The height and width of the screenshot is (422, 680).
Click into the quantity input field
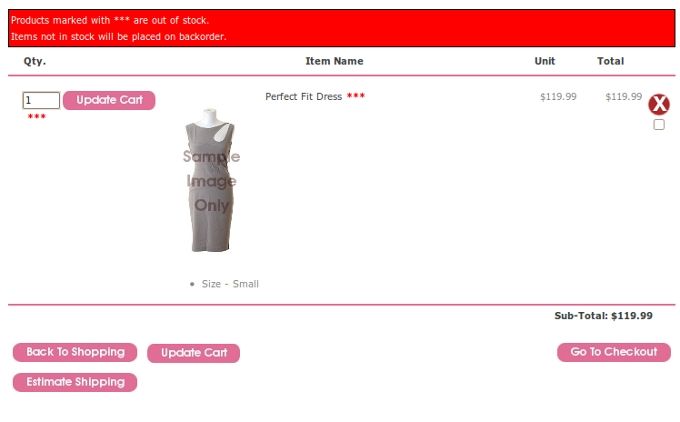click(41, 100)
